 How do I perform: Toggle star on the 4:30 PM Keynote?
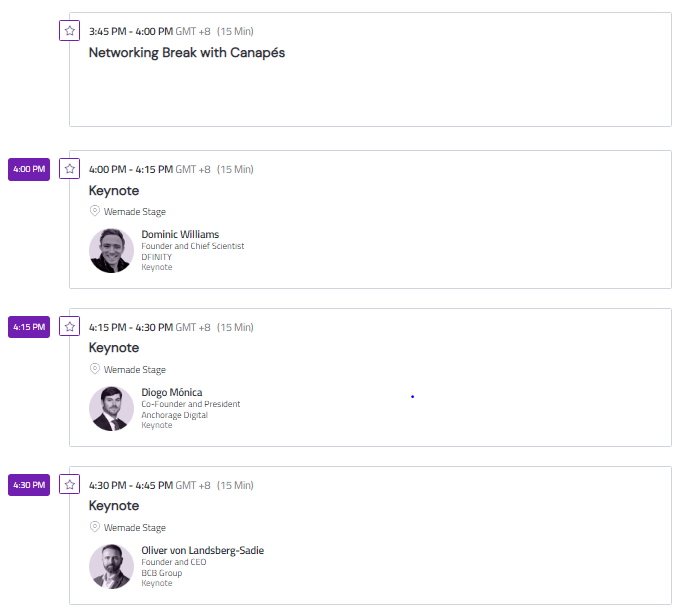point(69,485)
